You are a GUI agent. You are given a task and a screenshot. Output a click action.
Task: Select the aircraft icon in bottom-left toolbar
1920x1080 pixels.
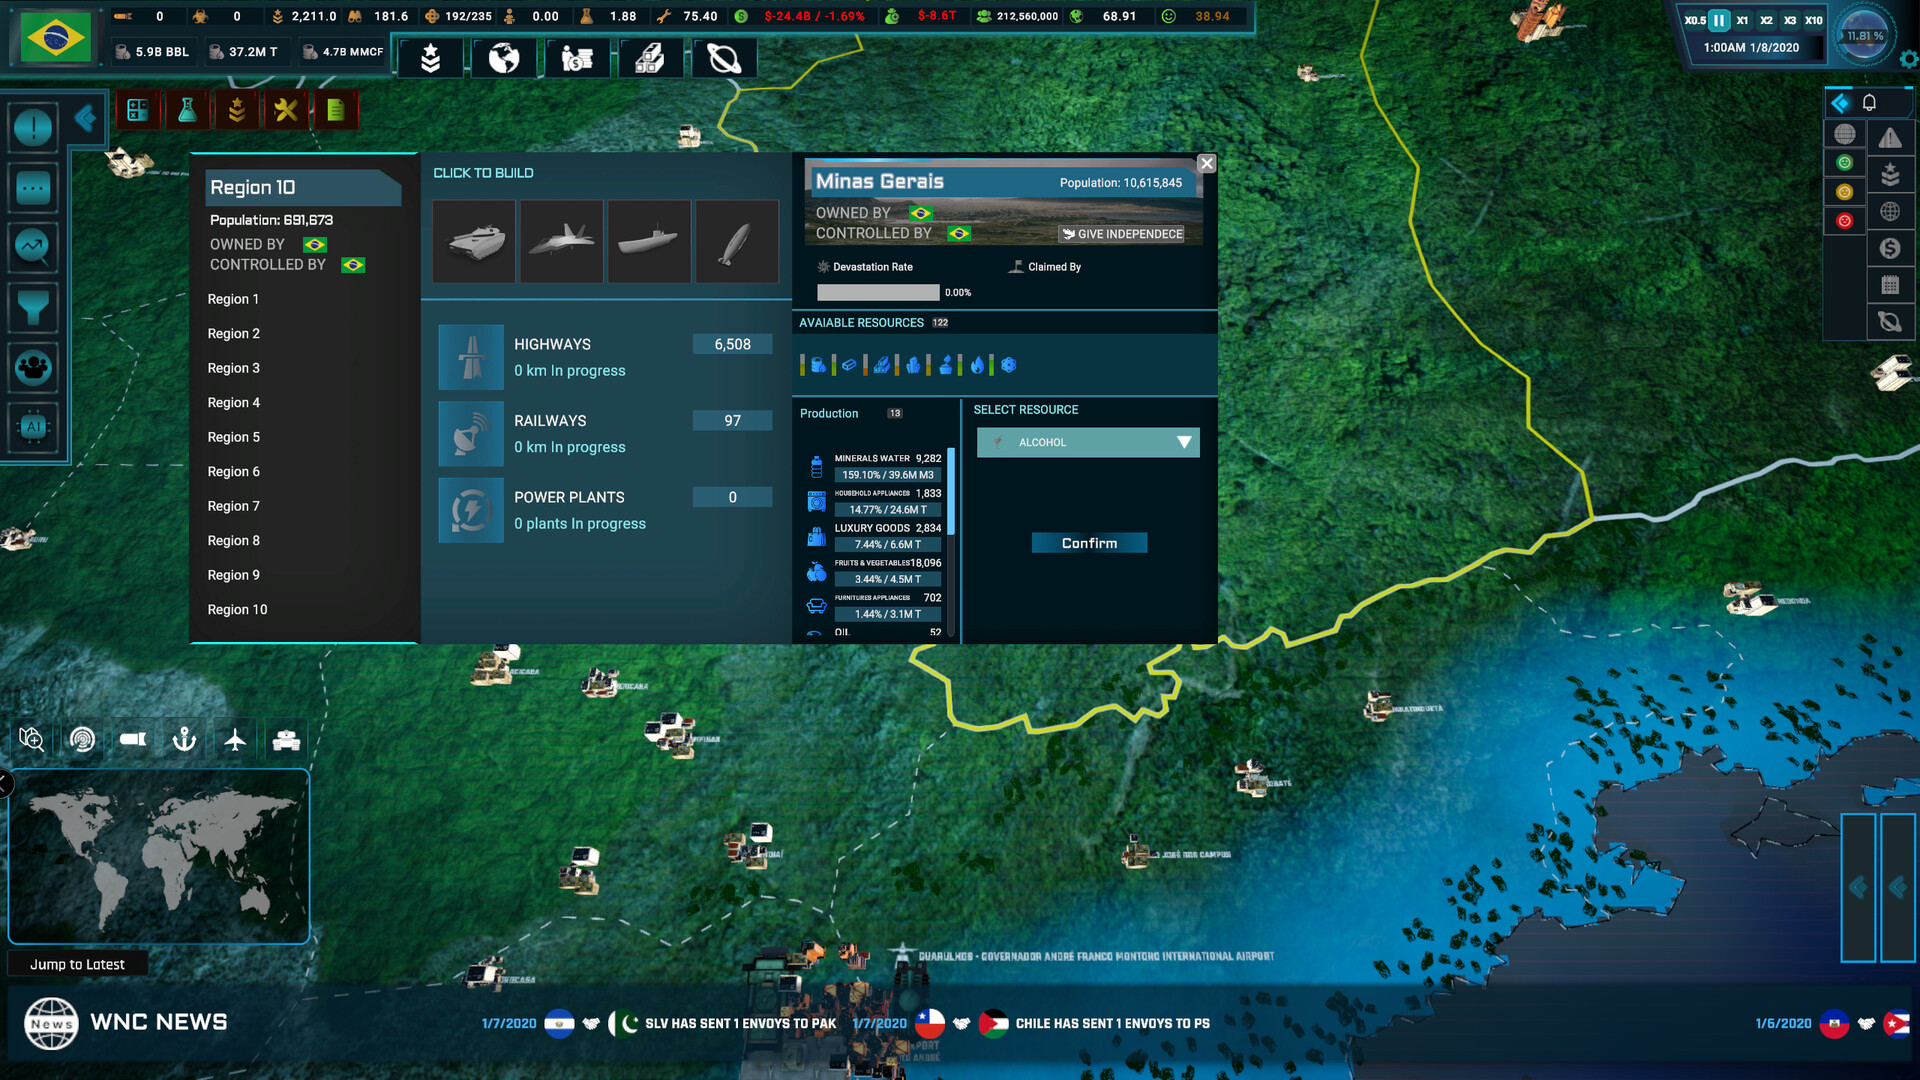point(235,740)
